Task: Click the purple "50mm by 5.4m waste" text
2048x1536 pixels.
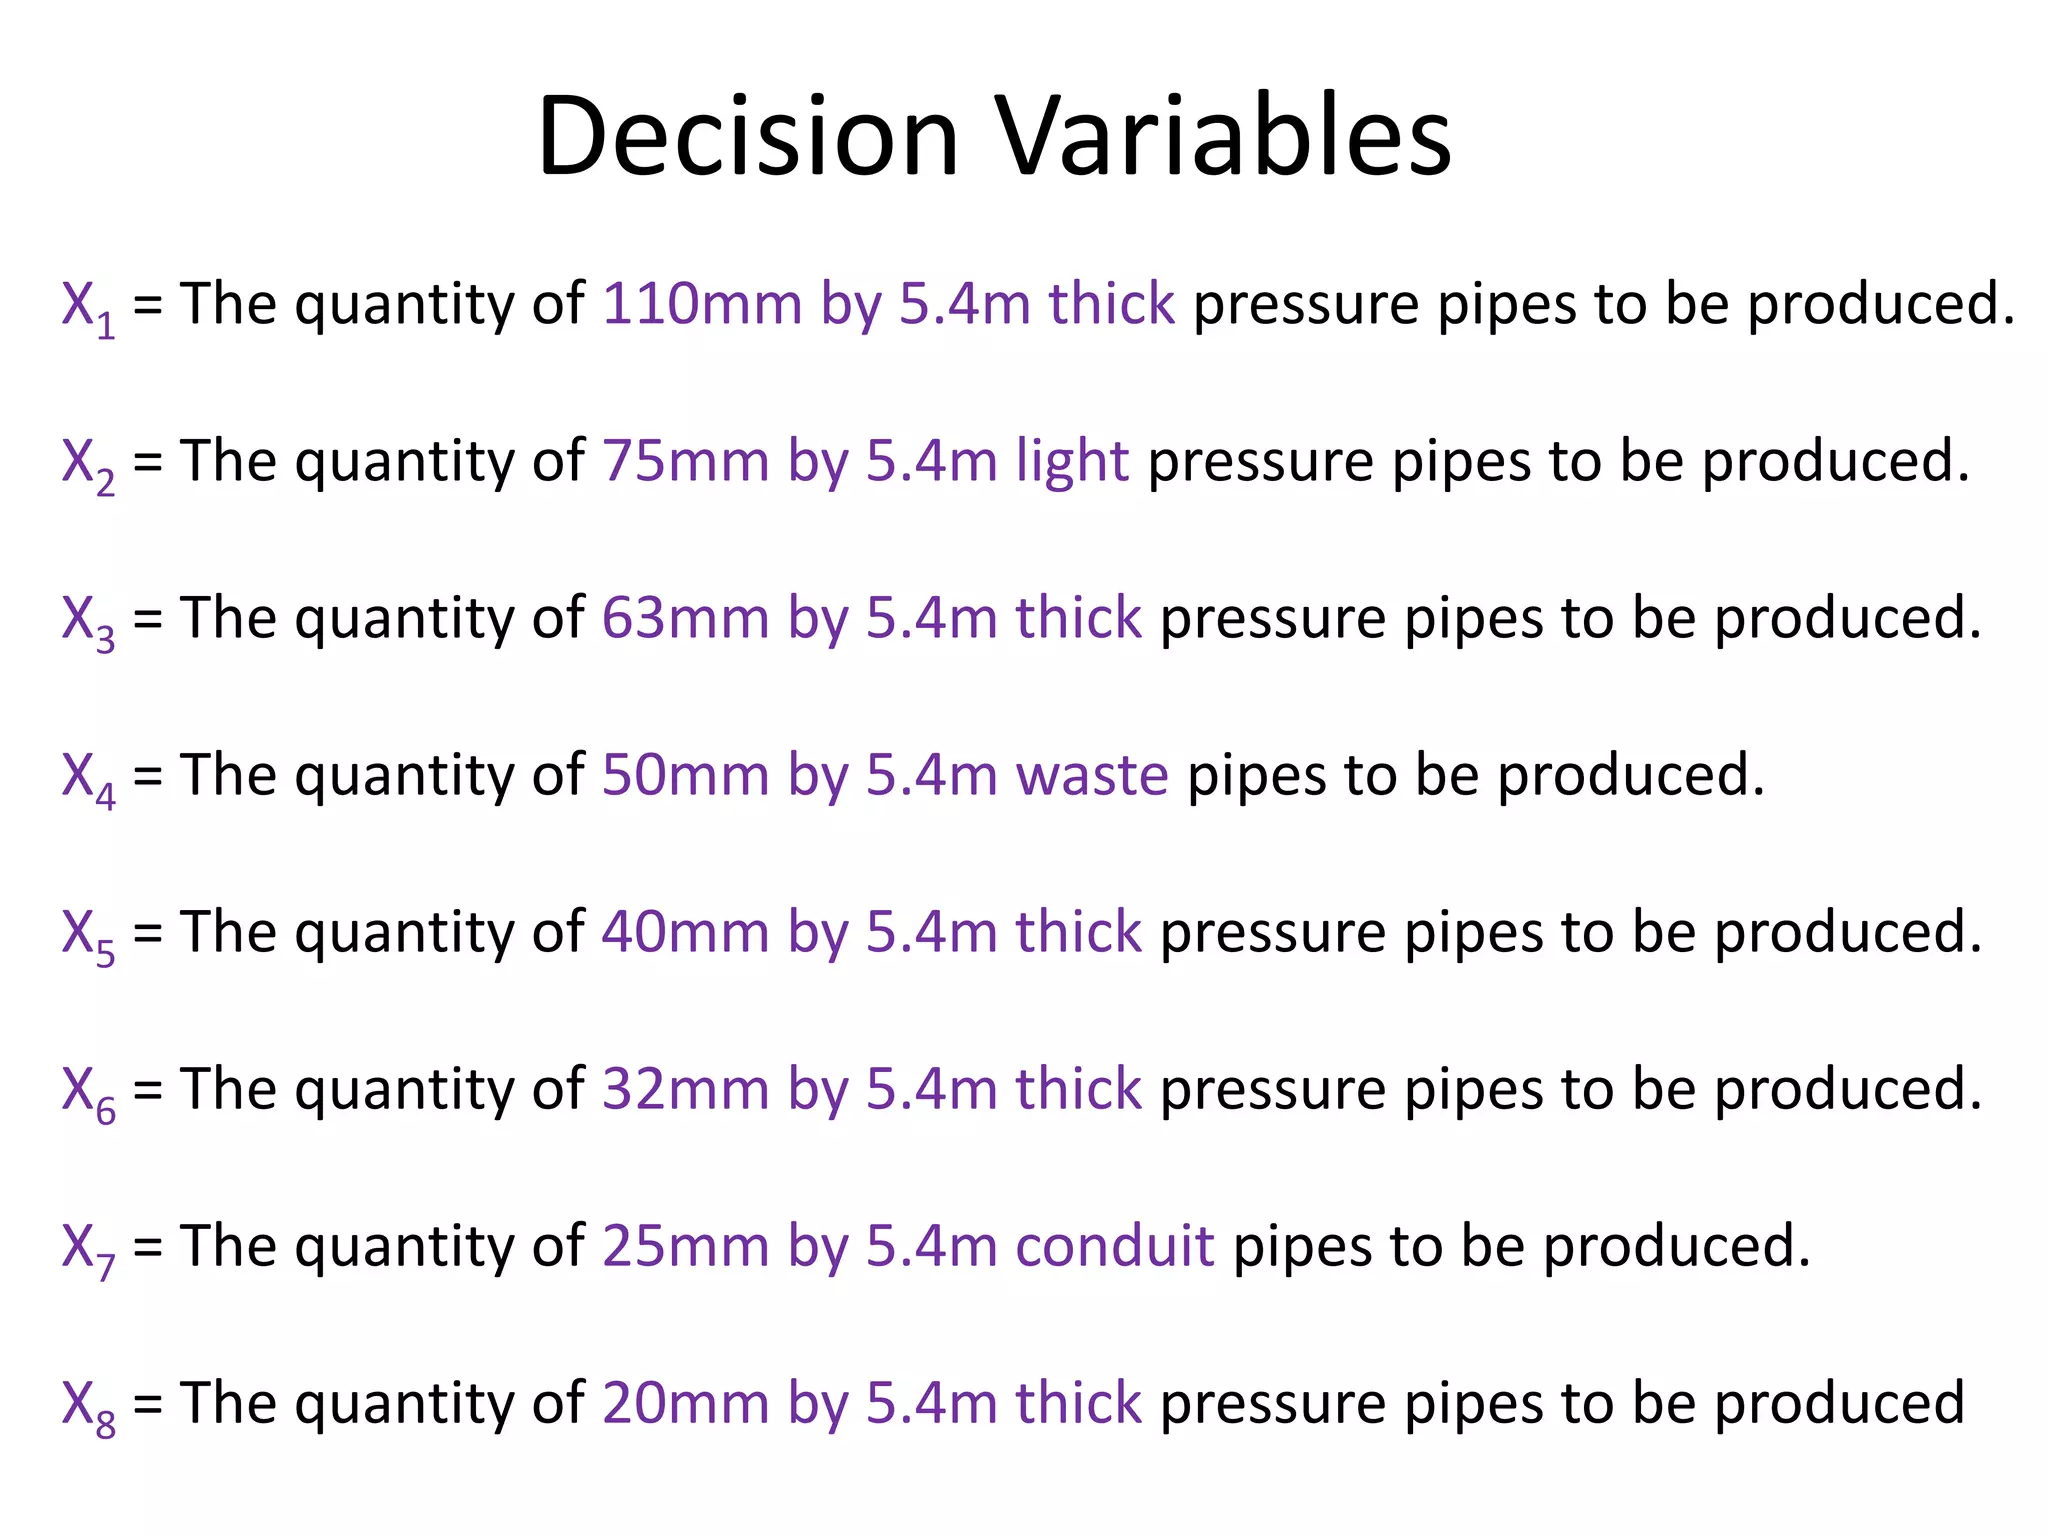Action: (x=884, y=774)
